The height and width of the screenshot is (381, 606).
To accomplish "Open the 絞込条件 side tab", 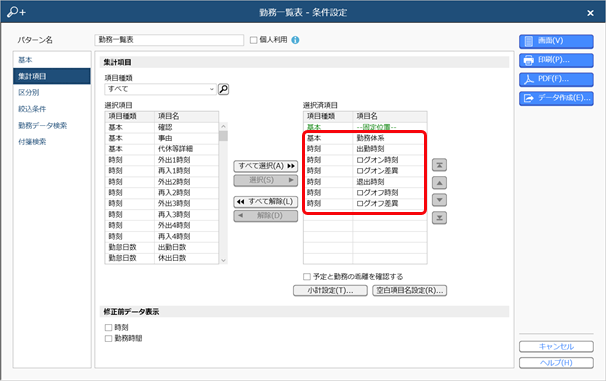I will click(52, 109).
